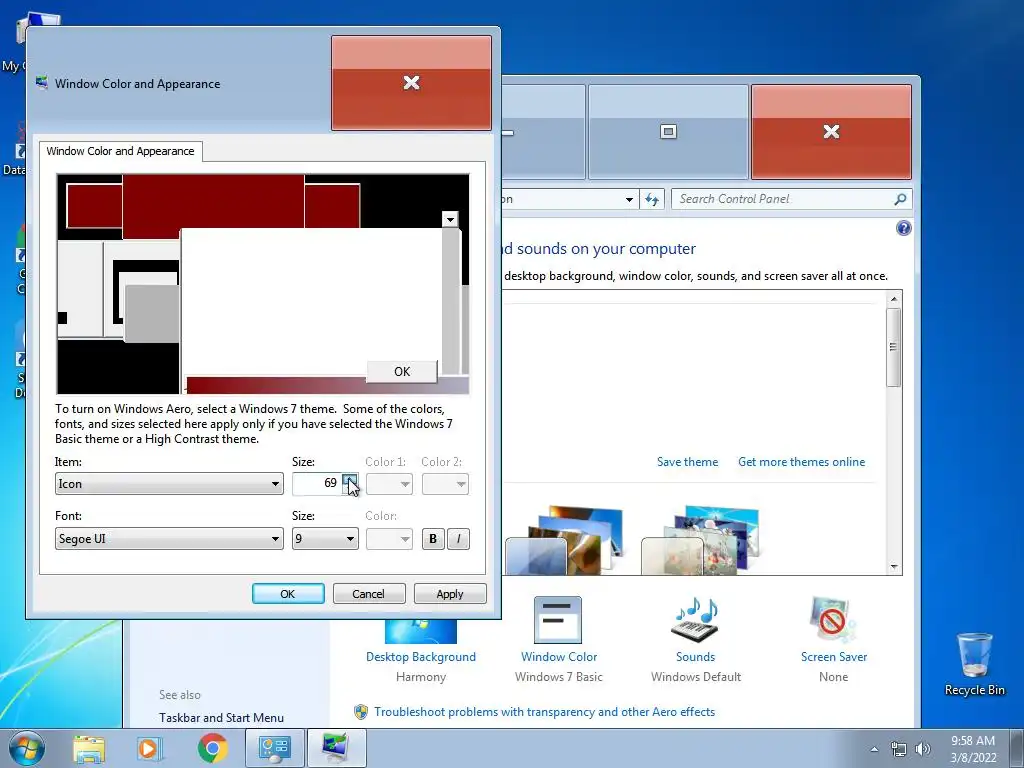Open the font Size dropdown showing 9
Viewport: 1024px width, 768px height.
325,539
